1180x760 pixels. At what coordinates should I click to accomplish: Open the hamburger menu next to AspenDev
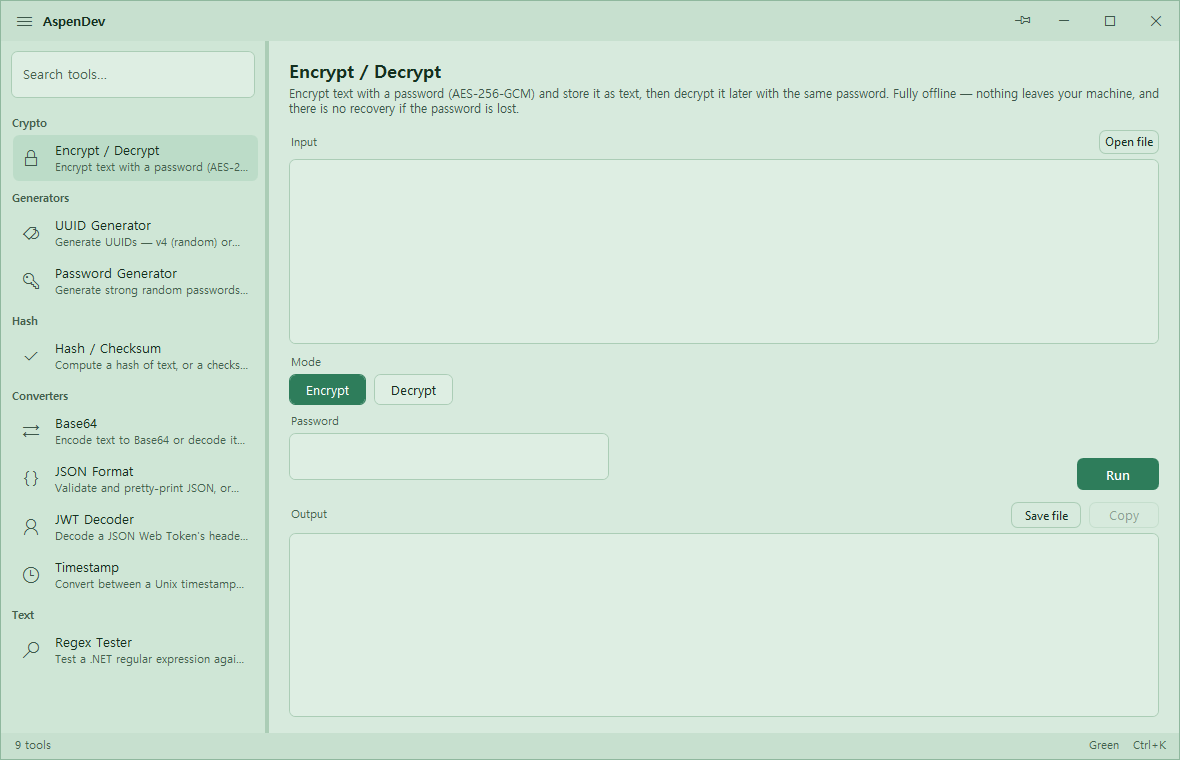pos(24,21)
